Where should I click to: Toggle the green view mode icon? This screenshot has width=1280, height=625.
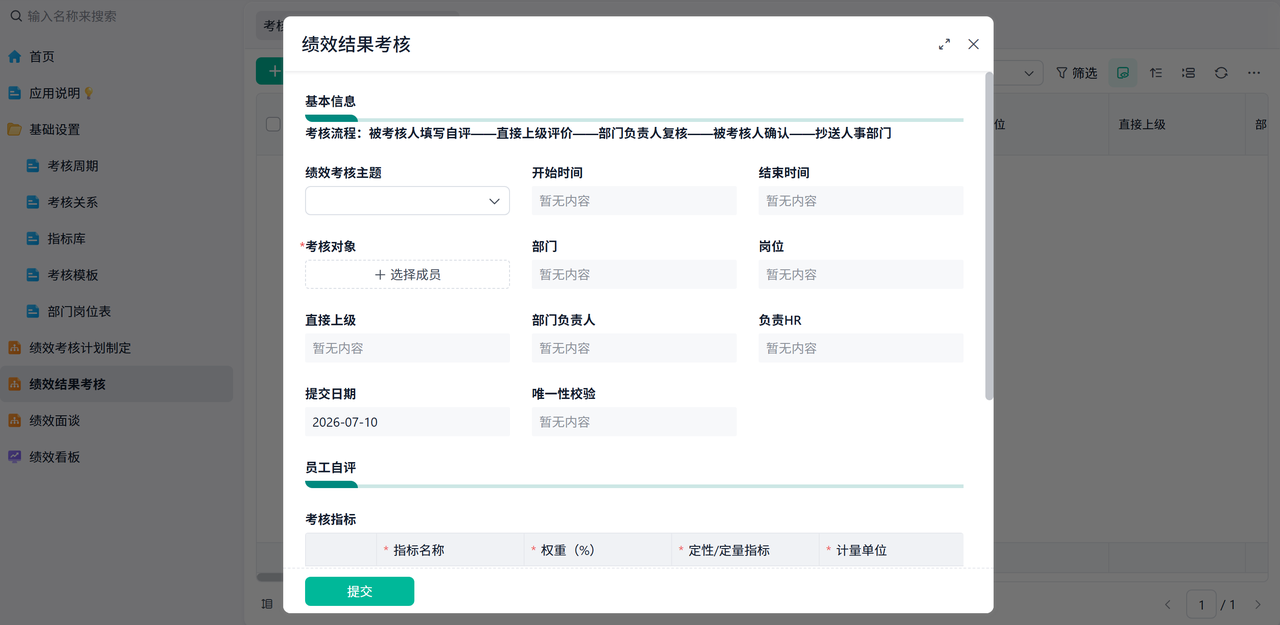point(1123,73)
